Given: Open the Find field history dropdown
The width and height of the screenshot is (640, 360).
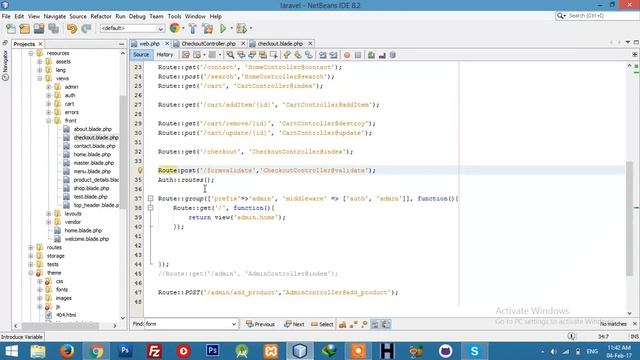Looking at the screenshot, I should (234, 324).
